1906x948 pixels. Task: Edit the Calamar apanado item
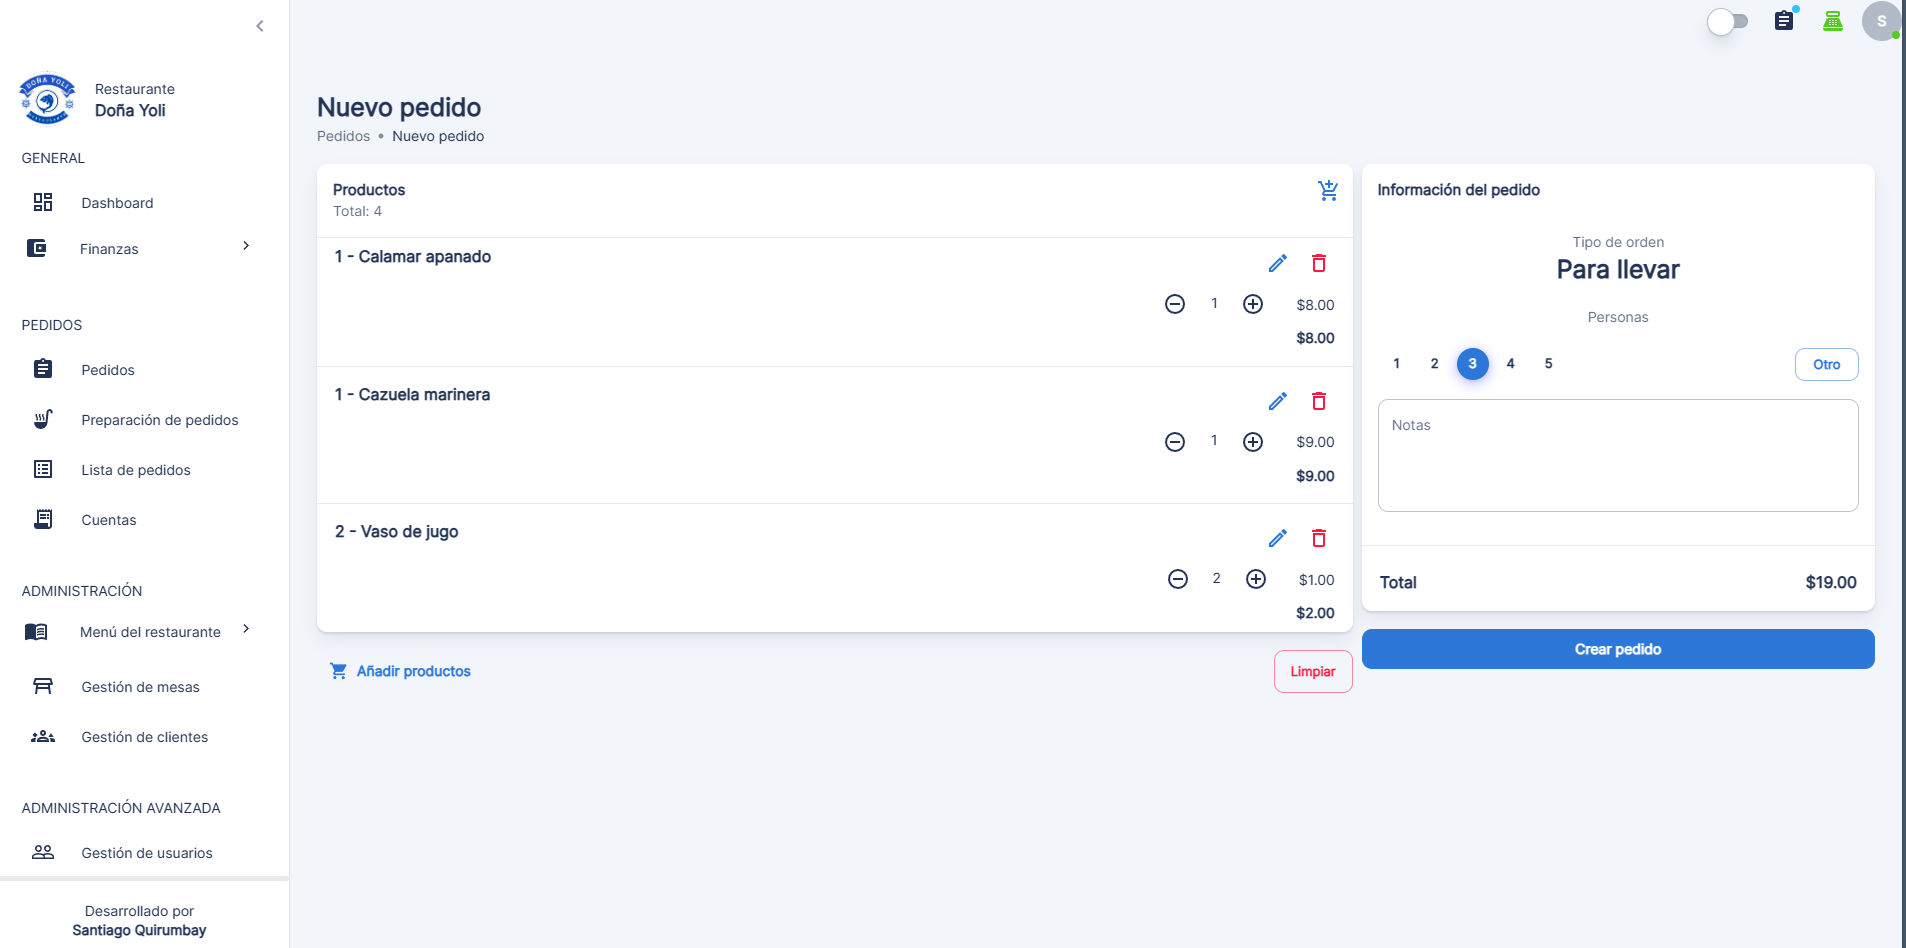tap(1277, 263)
